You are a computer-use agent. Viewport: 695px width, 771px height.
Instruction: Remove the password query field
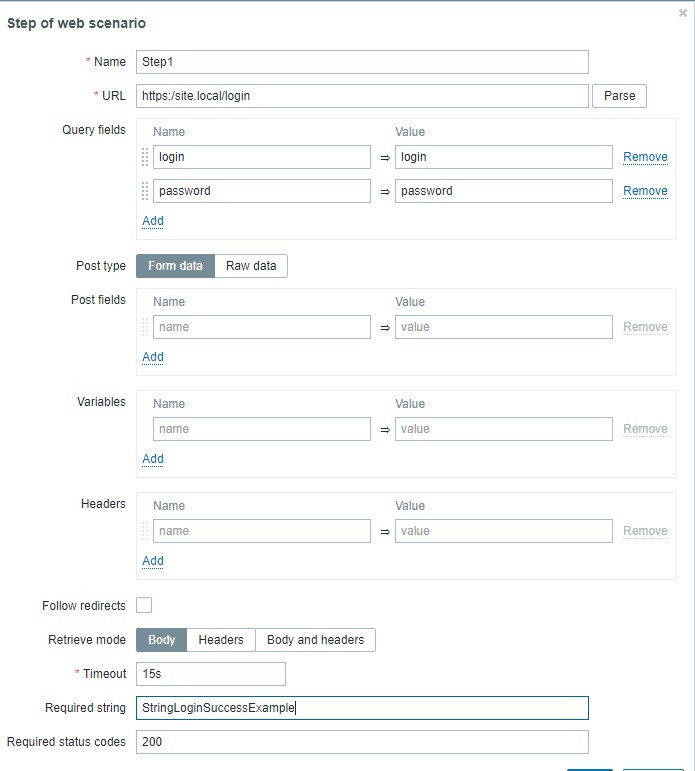point(645,191)
